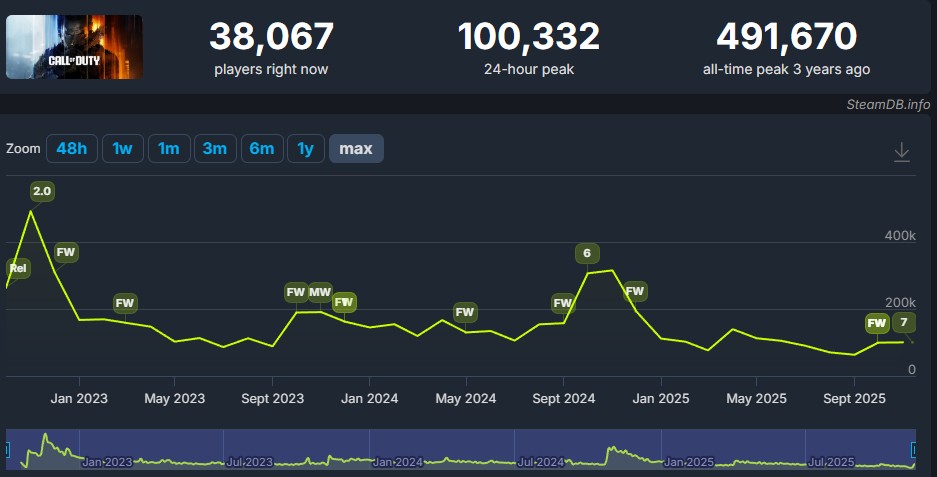This screenshot has width=937, height=477.
Task: Zoom the chart to 6m
Action: tap(261, 149)
